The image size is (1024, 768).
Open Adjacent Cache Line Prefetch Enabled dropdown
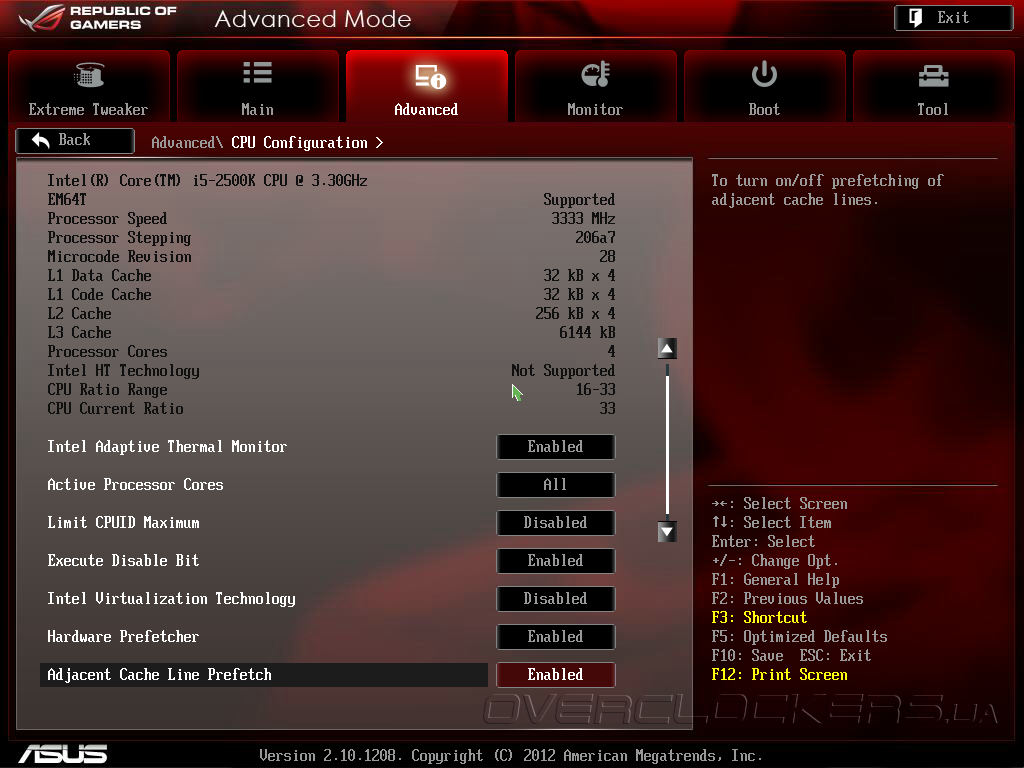click(x=556, y=675)
